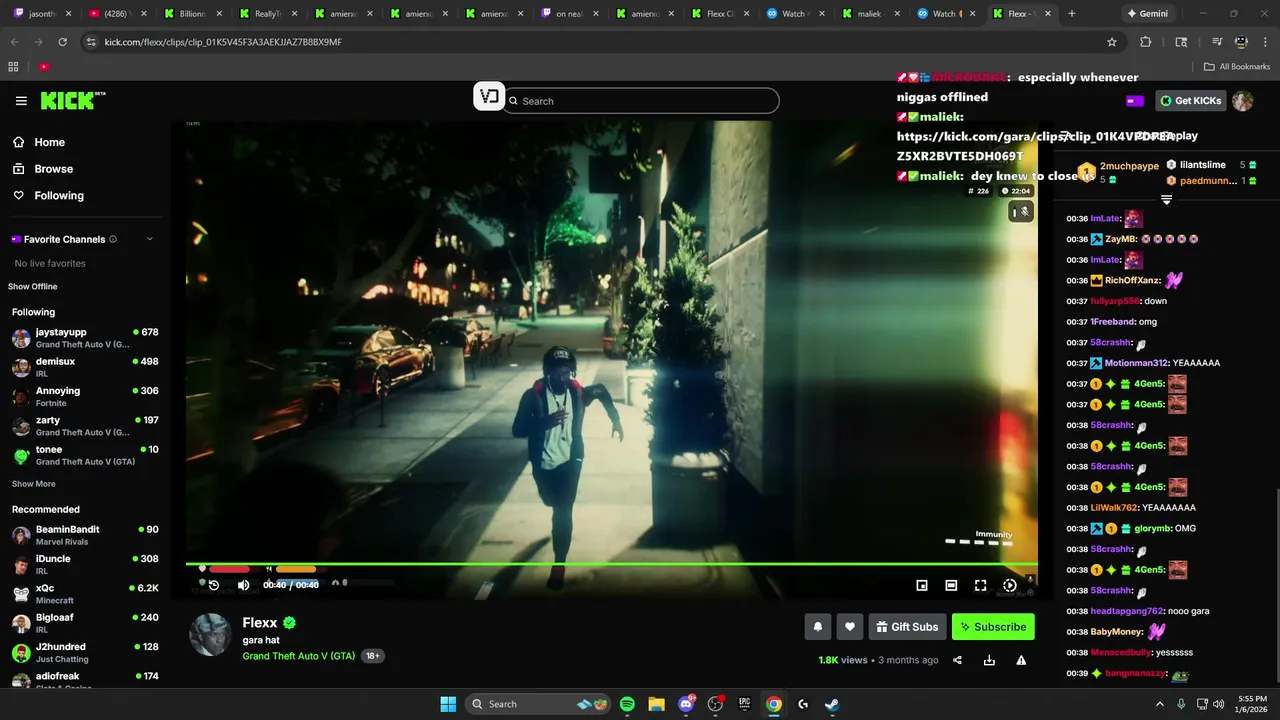This screenshot has width=1280, height=720.
Task: Open Annoying channel in Following
Action: pyautogui.click(x=85, y=397)
